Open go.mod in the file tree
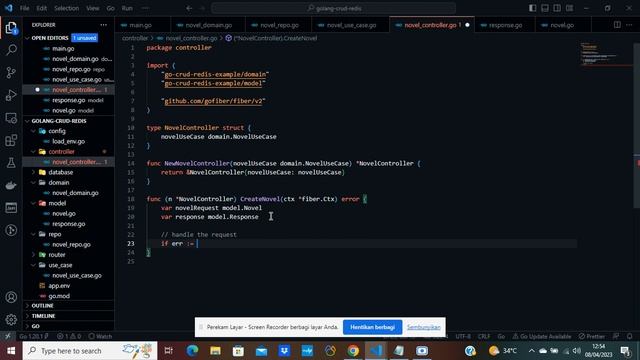The width and height of the screenshot is (640, 360). point(59,296)
